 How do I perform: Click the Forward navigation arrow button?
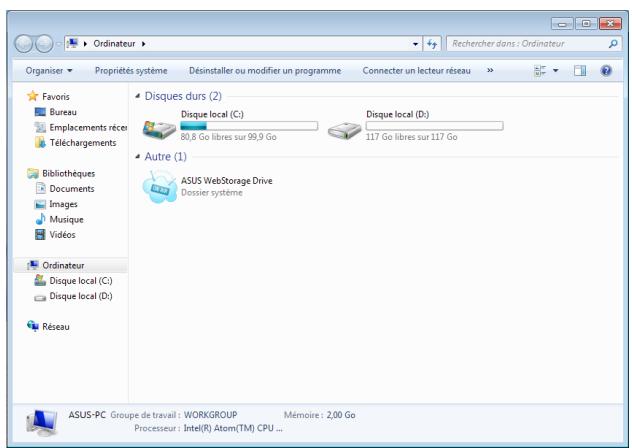point(44,44)
